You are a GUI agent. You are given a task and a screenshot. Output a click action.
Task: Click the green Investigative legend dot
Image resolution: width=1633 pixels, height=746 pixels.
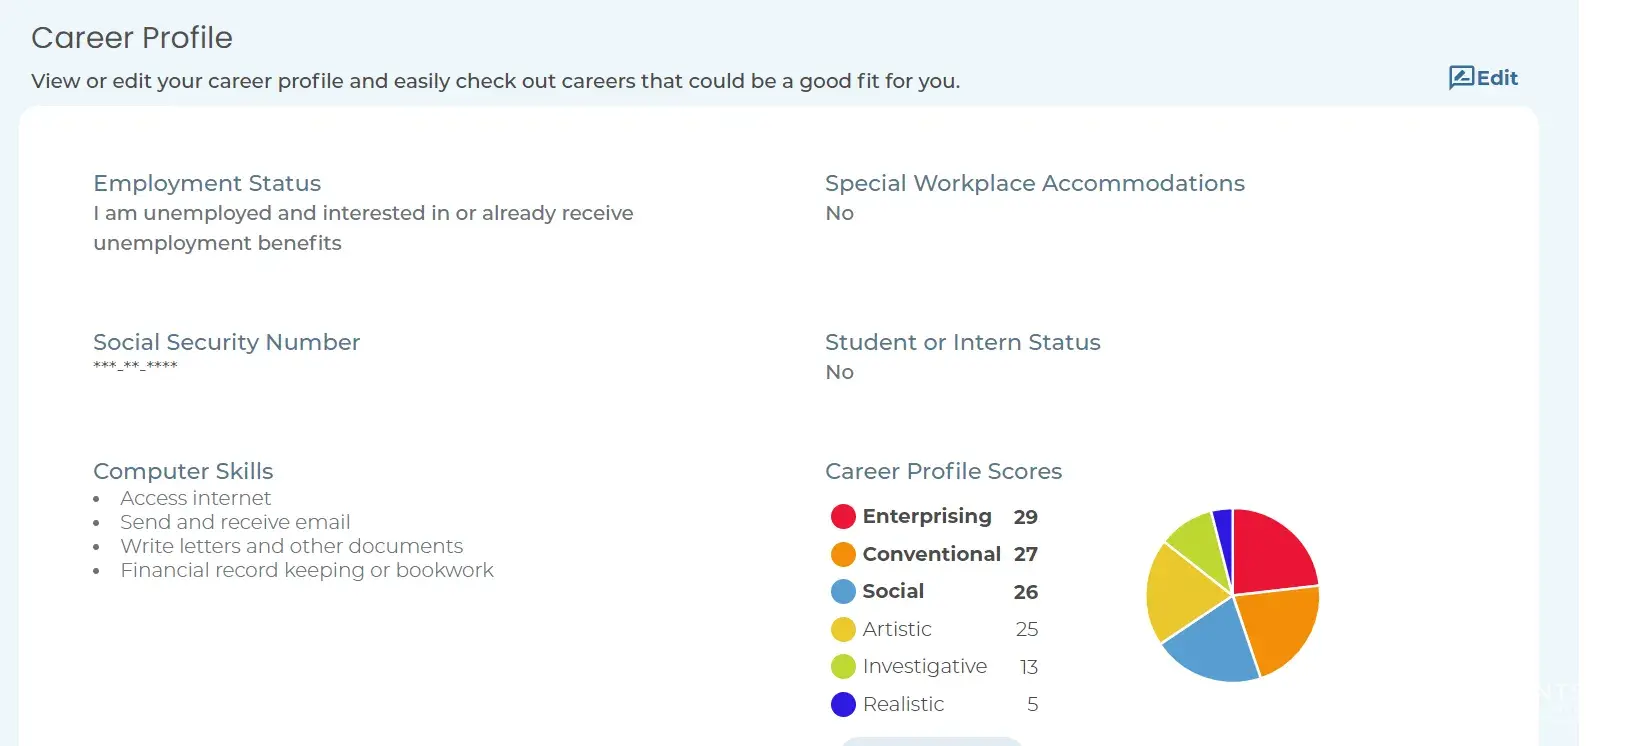coord(843,666)
